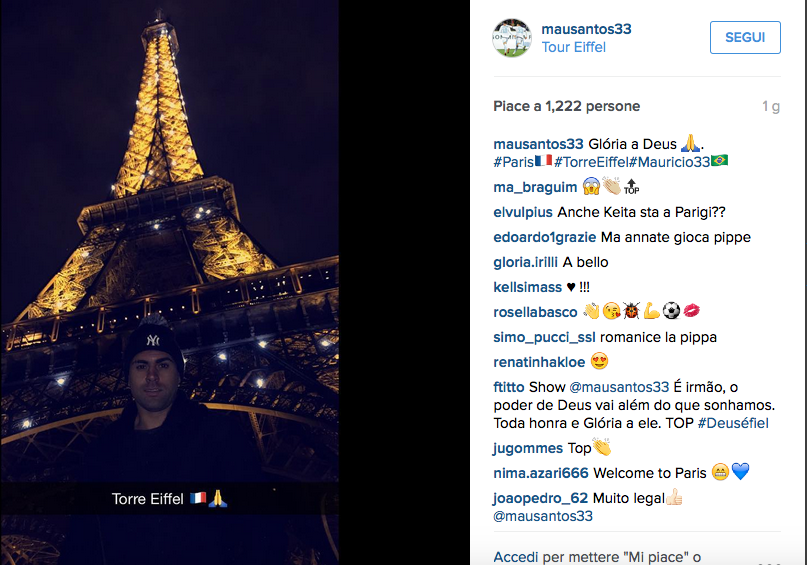Open the Eiffel Tower selfie photo

click(x=170, y=282)
